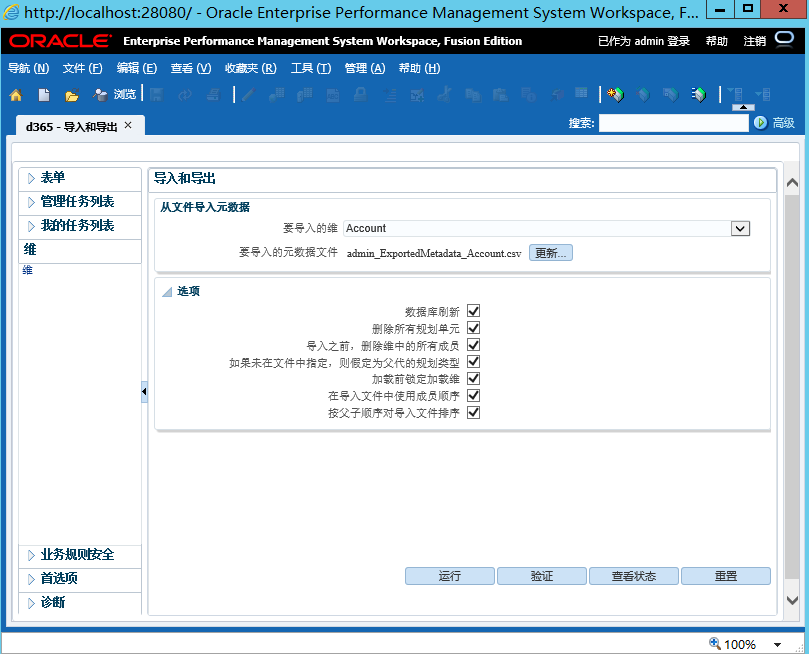Toggle the 加载前锁定加载维 checkbox
The width and height of the screenshot is (809, 654).
coord(473,379)
